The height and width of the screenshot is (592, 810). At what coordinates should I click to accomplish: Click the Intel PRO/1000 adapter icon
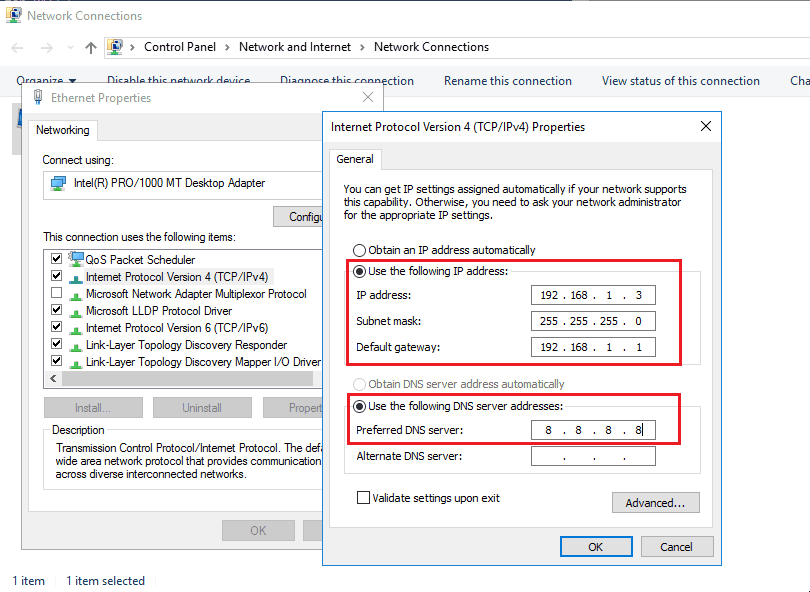(58, 183)
